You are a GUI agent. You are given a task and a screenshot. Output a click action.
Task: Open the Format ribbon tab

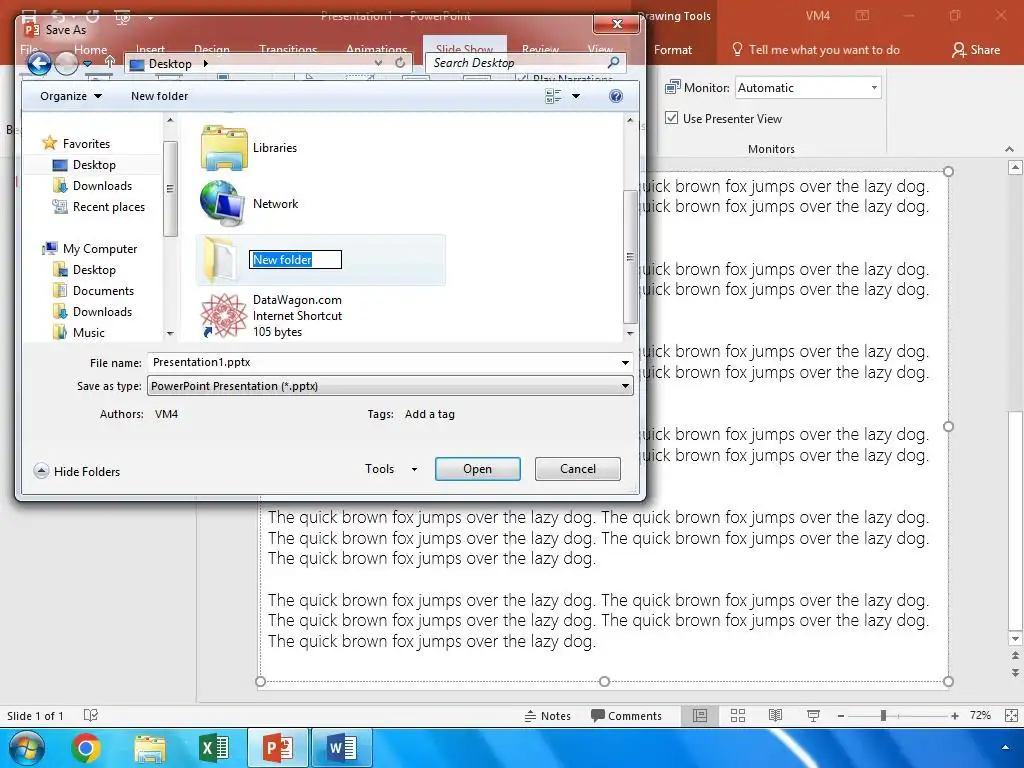click(x=673, y=50)
